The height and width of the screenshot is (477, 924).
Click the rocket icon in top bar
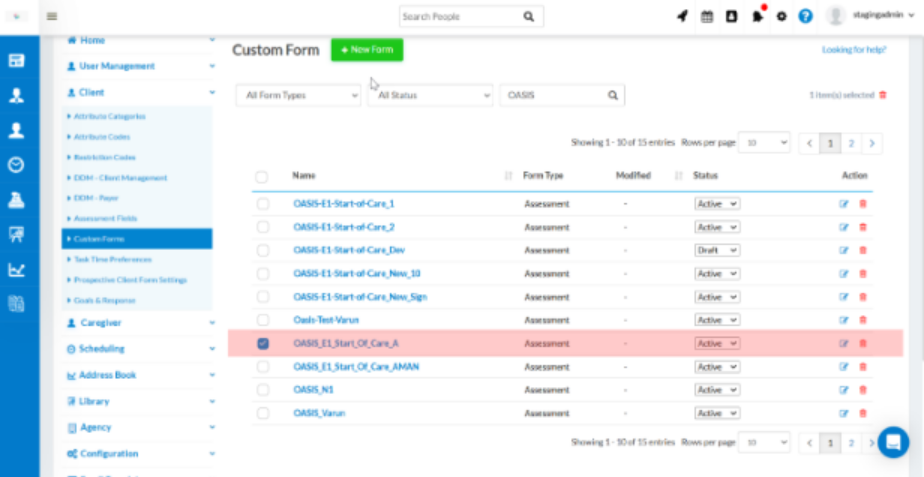683,17
